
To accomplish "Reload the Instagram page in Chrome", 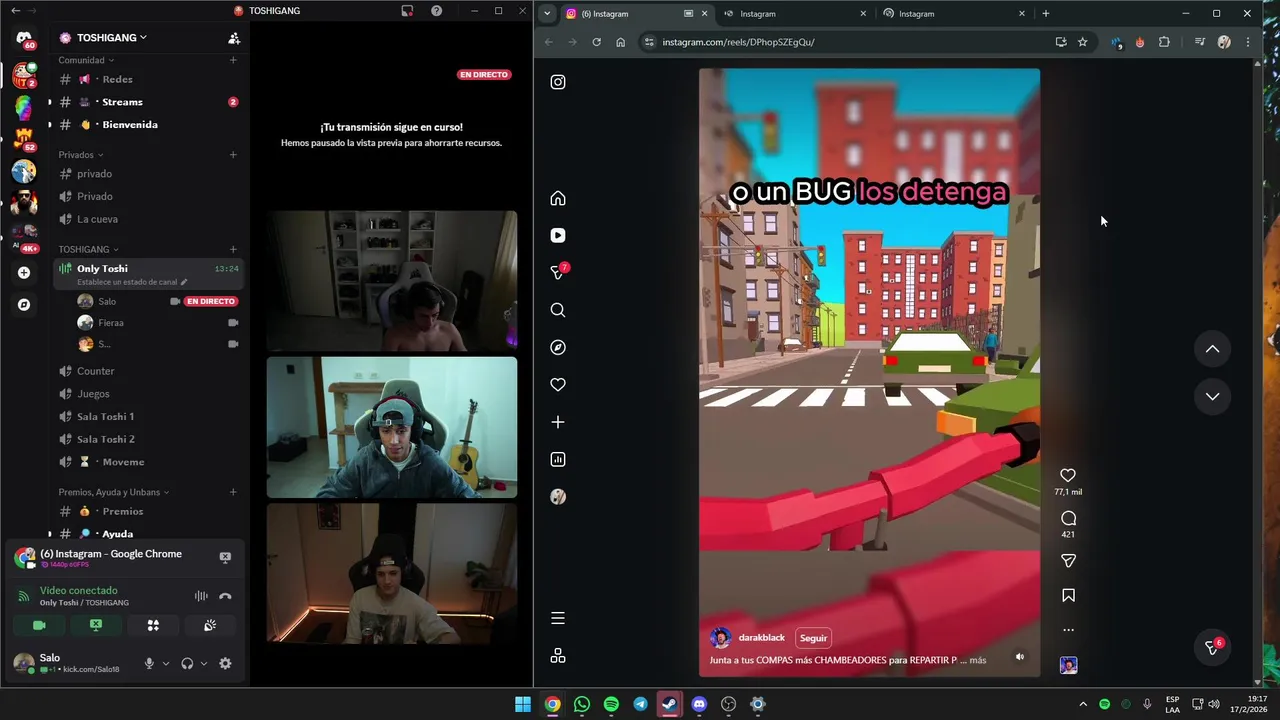I will coord(596,42).
